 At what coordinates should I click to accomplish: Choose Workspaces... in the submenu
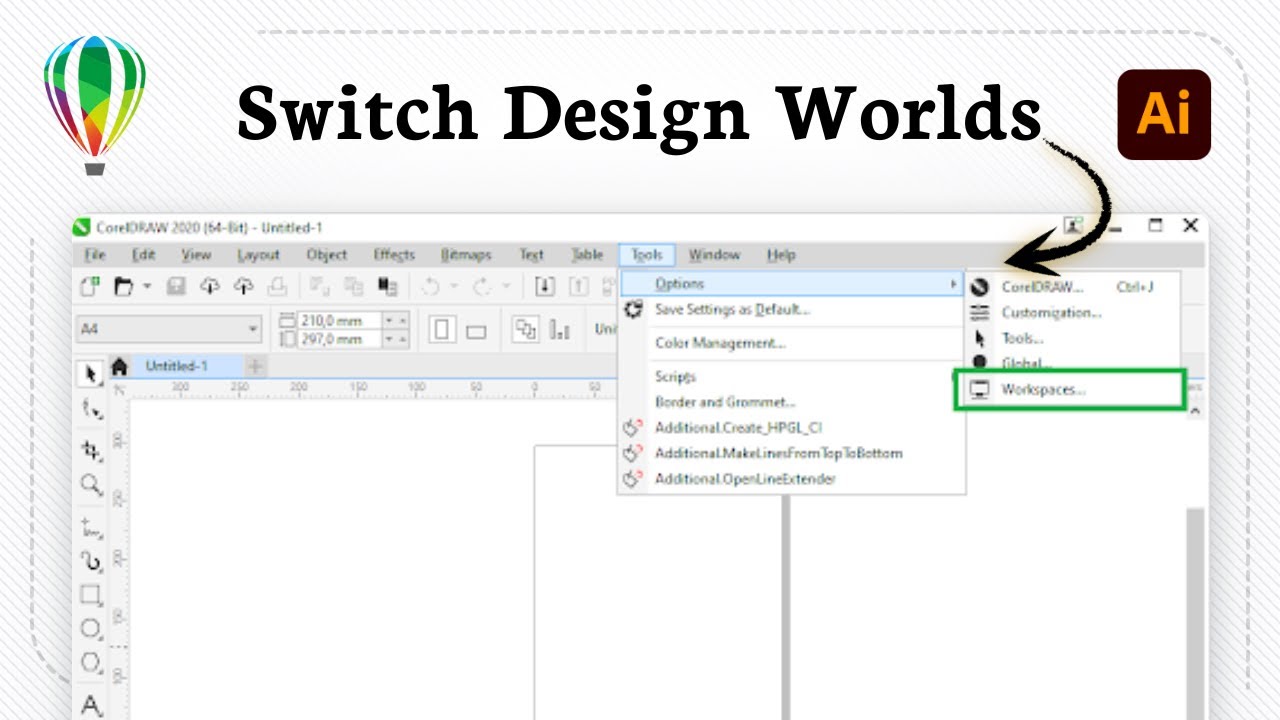(x=1069, y=390)
